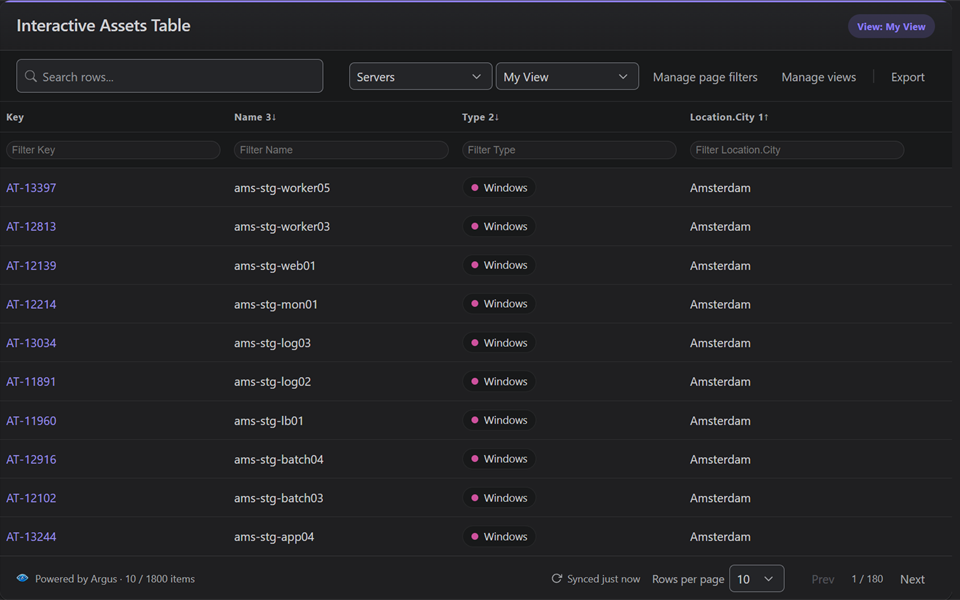Click the name ams-stg-lb01

[x=269, y=421]
